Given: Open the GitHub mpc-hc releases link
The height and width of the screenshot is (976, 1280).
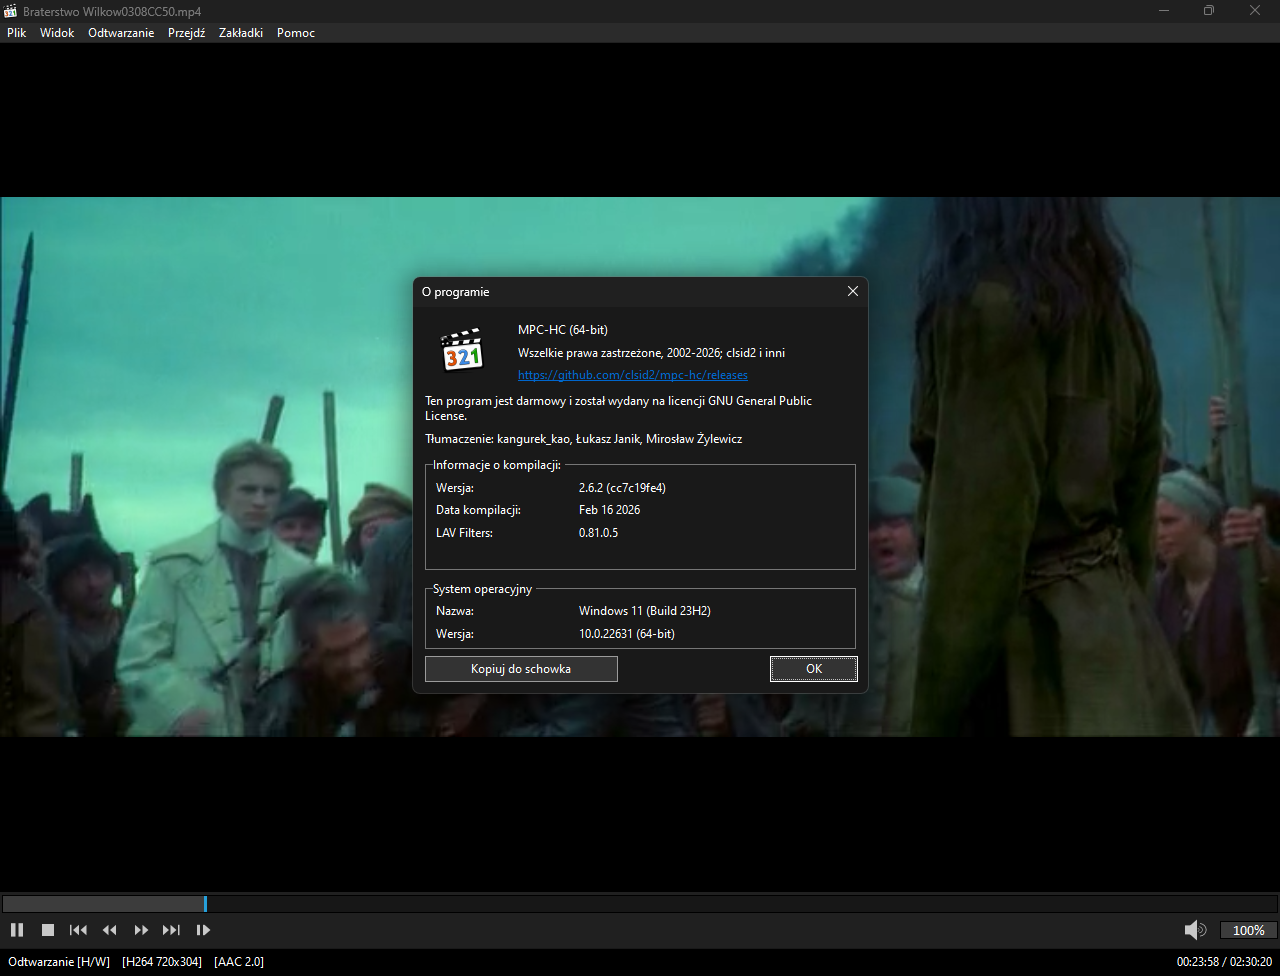Looking at the screenshot, I should click(x=633, y=375).
